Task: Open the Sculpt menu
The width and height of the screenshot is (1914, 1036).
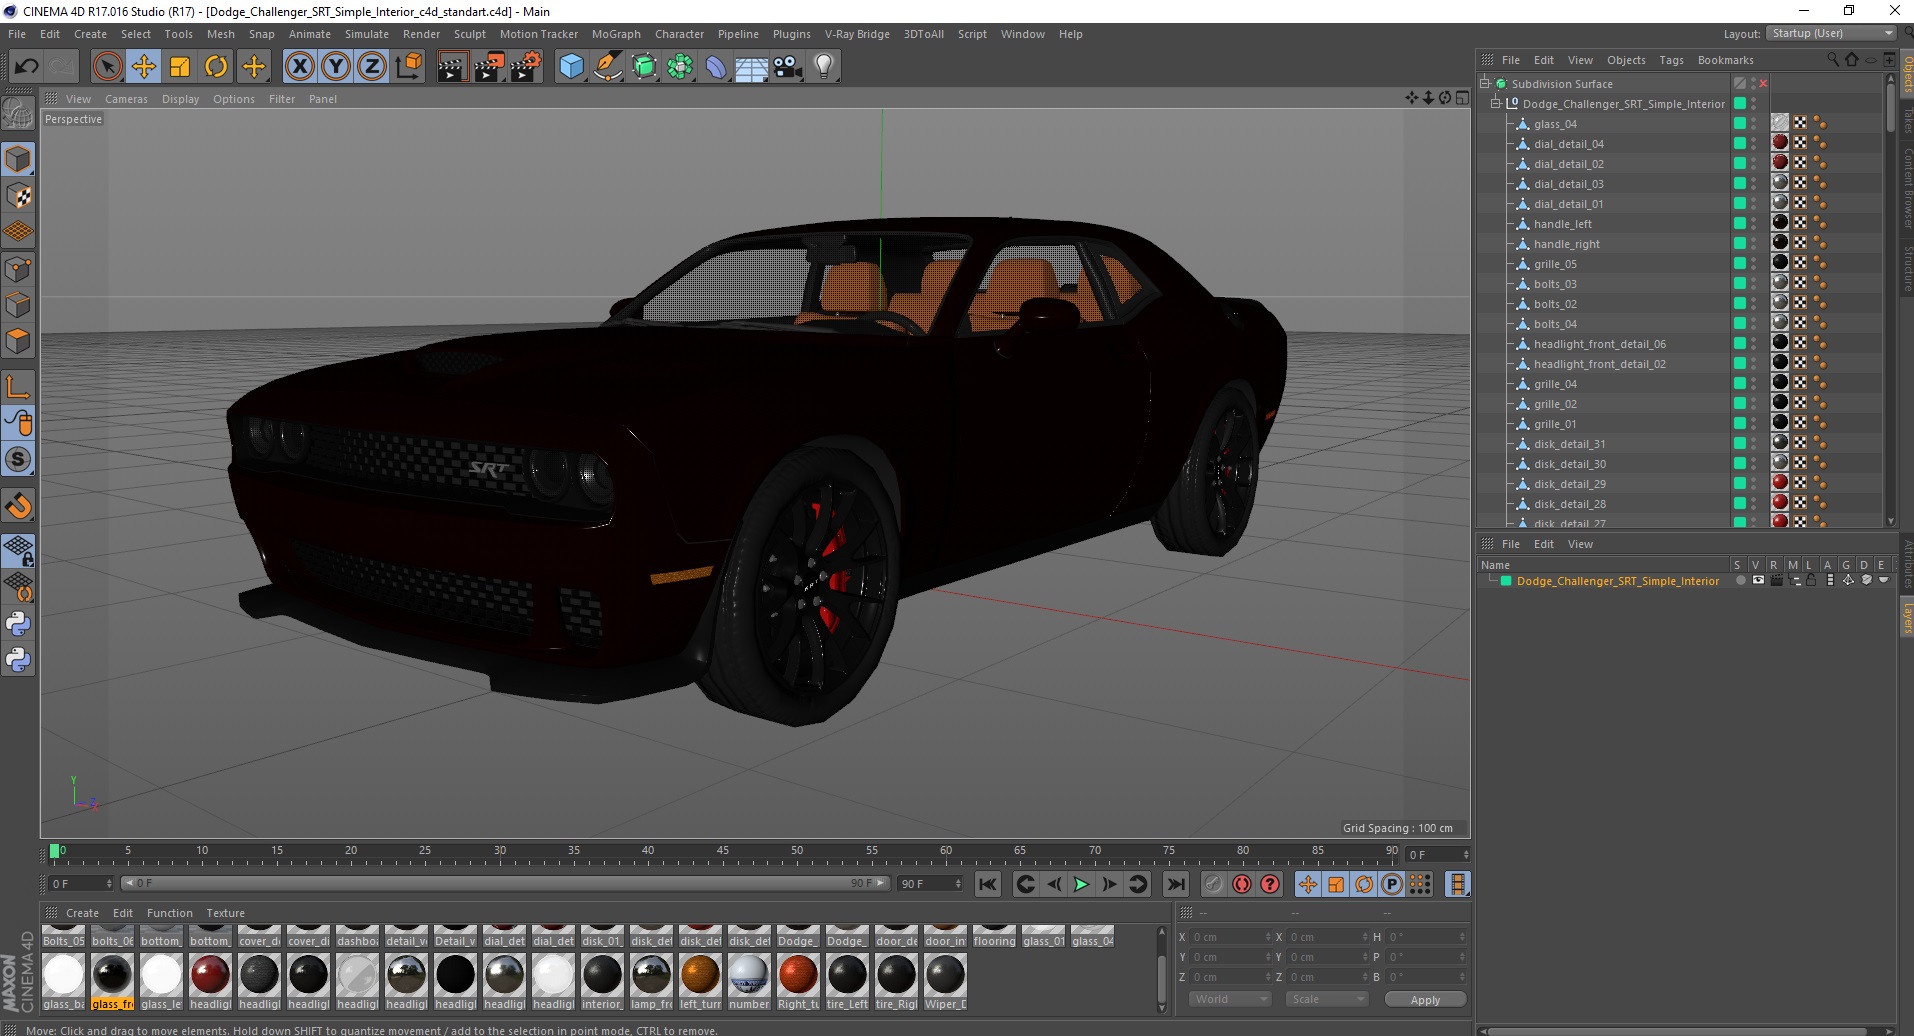Action: click(x=469, y=34)
